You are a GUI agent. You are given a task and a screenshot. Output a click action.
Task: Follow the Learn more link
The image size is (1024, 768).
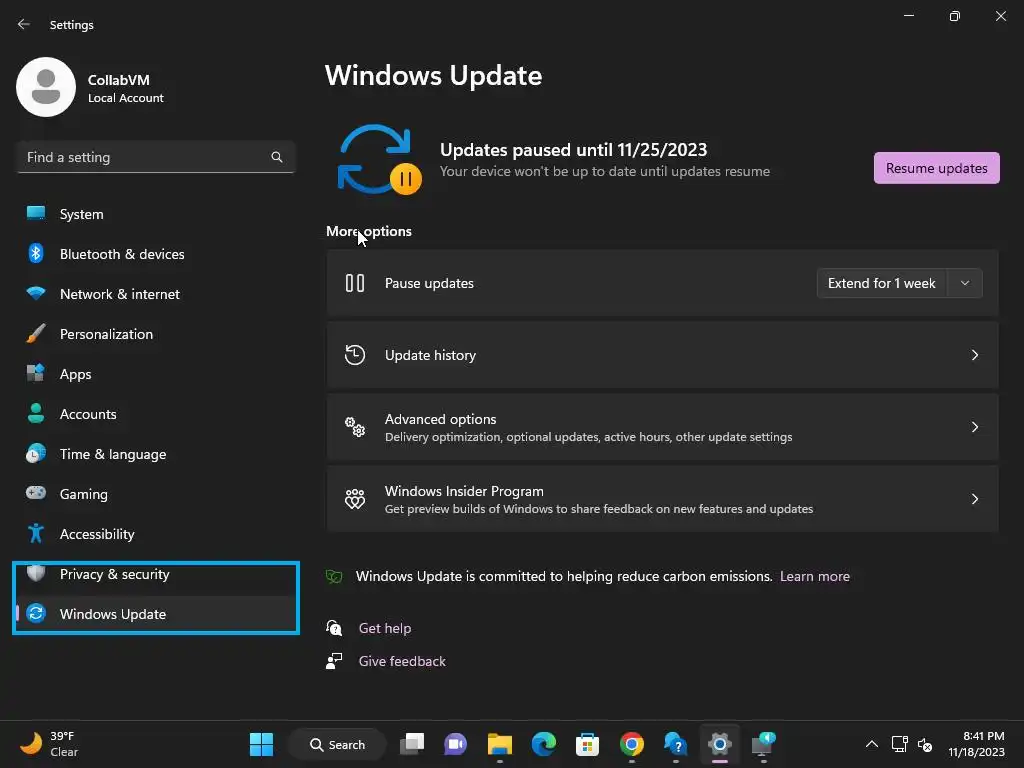tap(814, 576)
